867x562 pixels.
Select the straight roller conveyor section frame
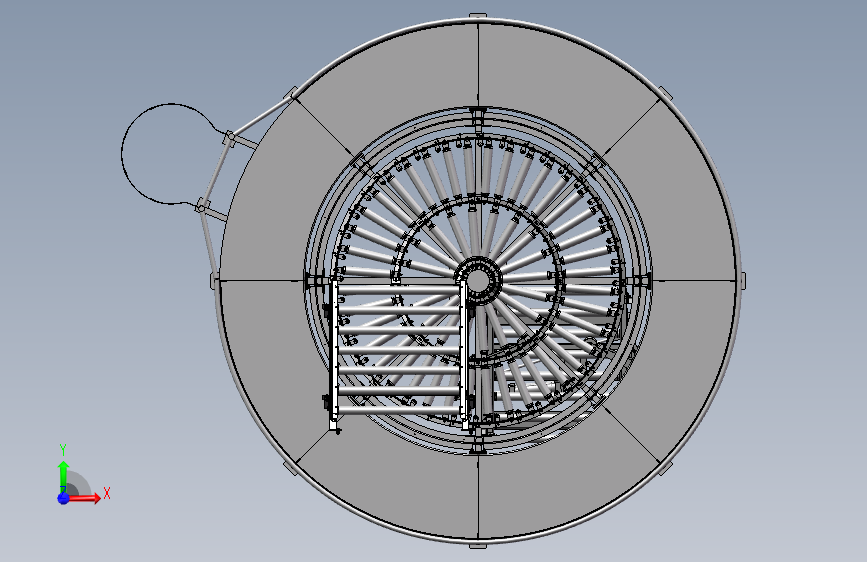(399, 354)
